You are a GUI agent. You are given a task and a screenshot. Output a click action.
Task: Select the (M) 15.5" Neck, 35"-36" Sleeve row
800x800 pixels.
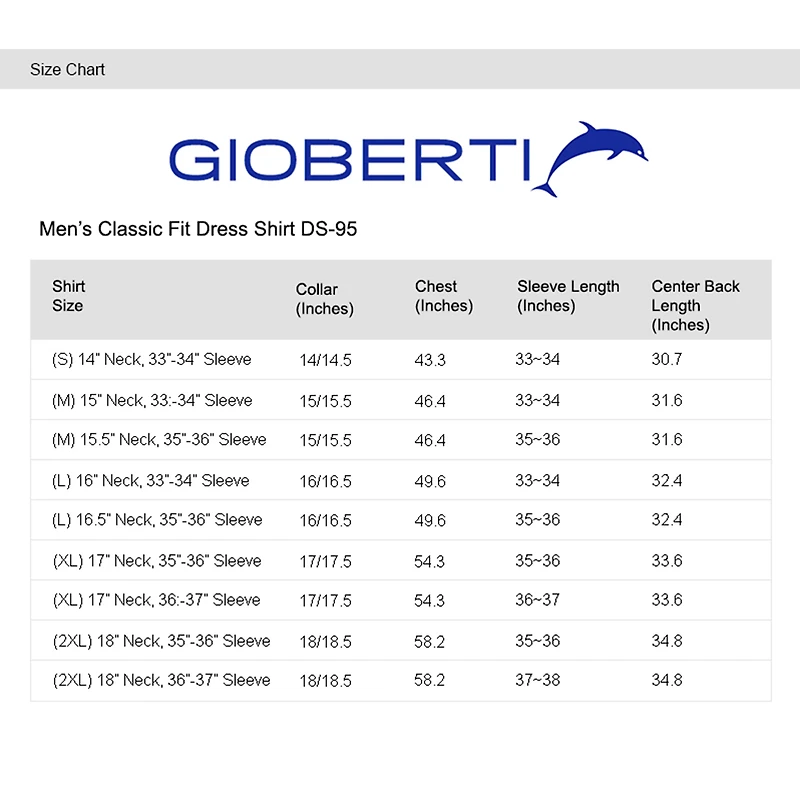coord(401,440)
